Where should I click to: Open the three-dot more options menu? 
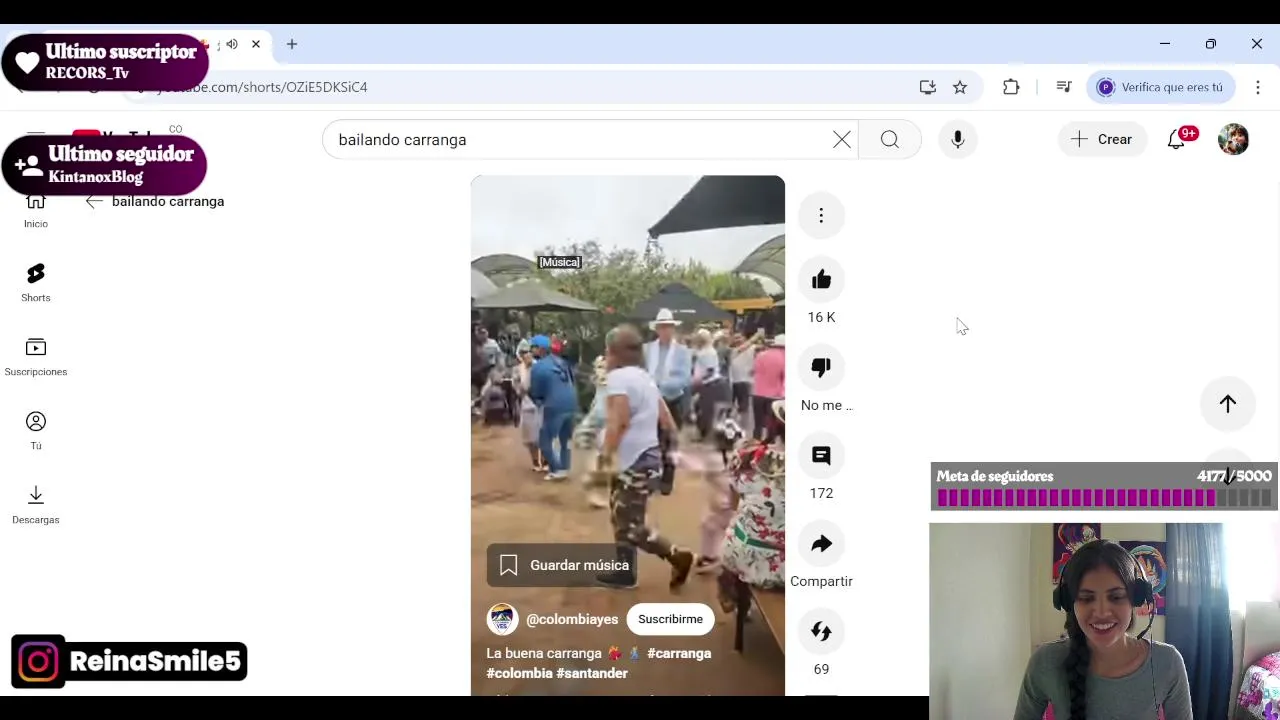coord(821,216)
